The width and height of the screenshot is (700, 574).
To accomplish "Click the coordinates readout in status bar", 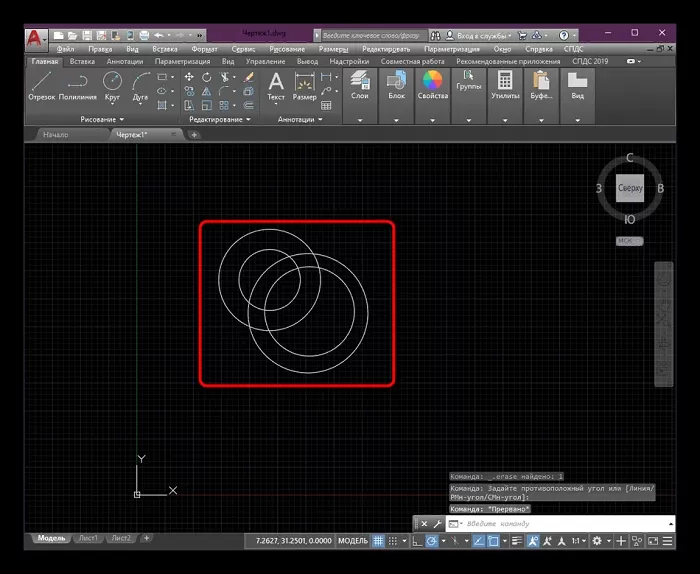I will (x=293, y=541).
